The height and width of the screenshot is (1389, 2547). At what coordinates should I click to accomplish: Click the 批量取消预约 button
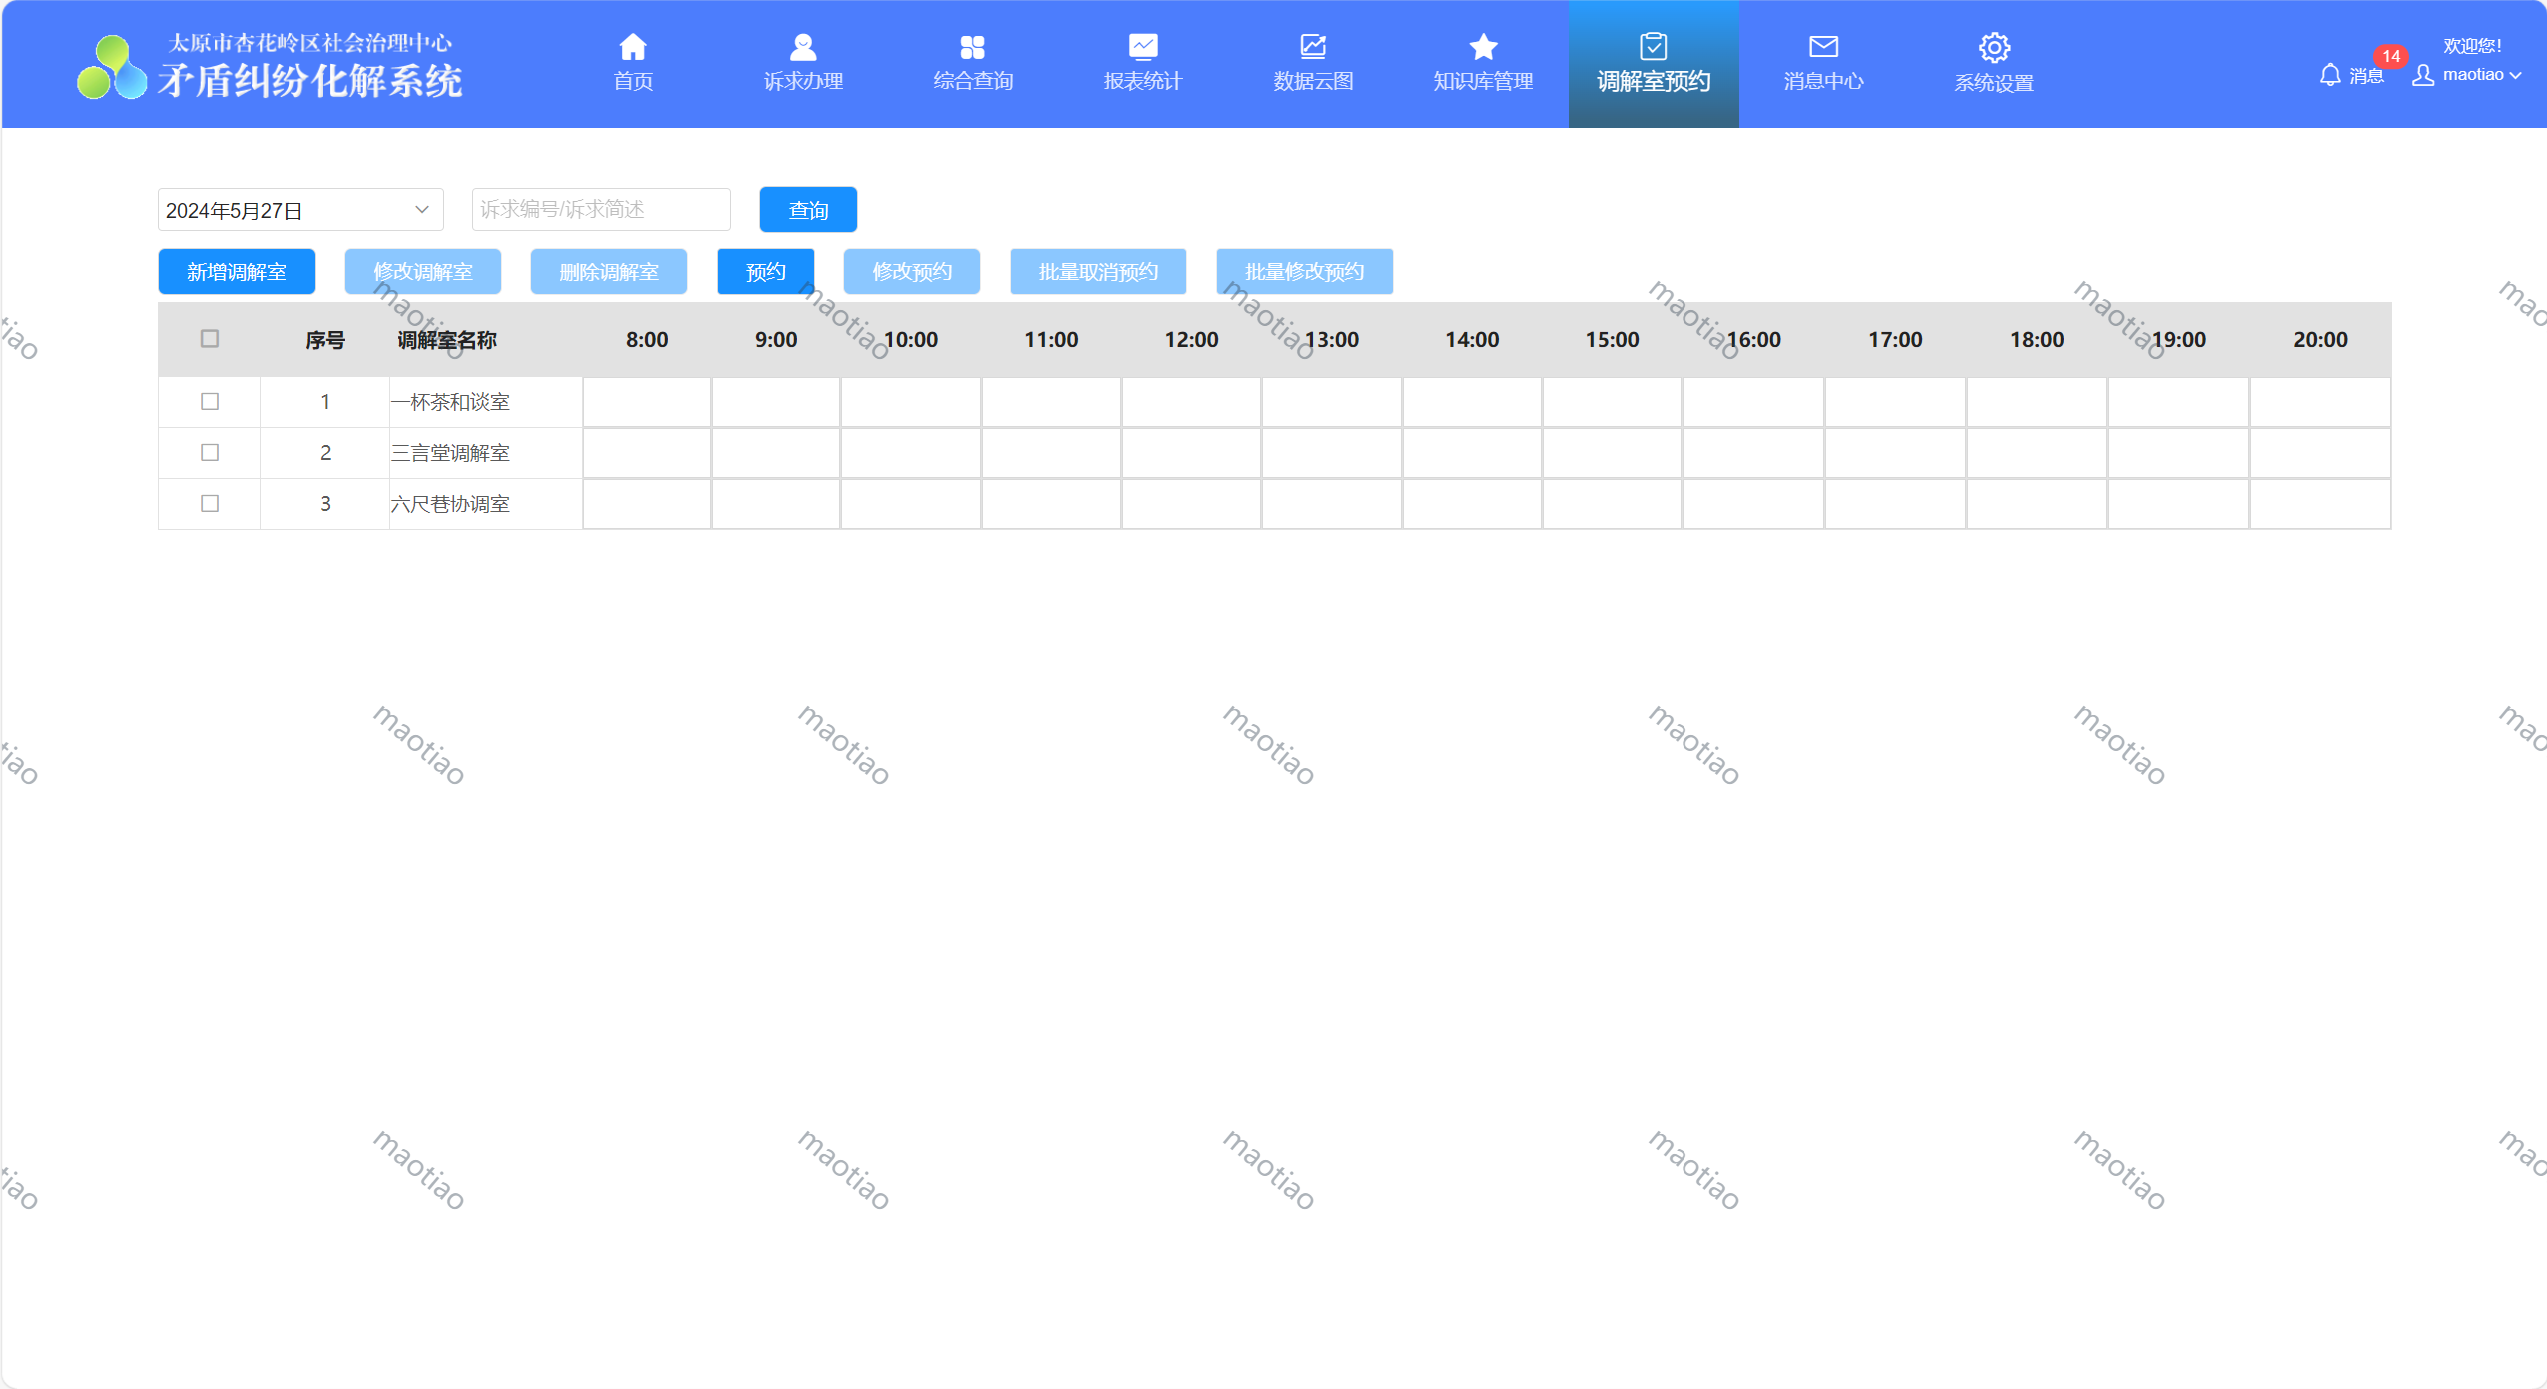[1098, 272]
